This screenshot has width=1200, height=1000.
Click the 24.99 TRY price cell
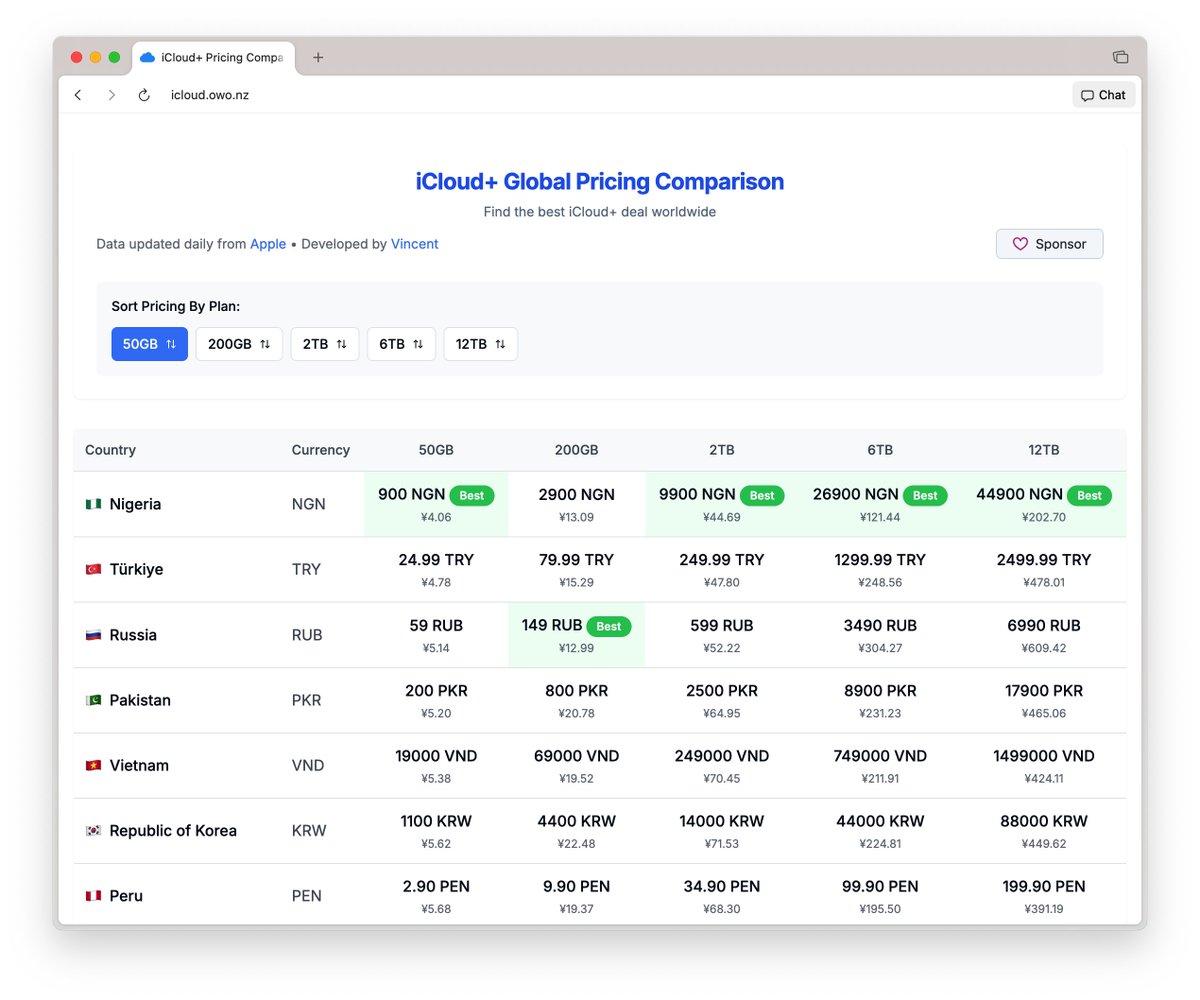click(436, 569)
